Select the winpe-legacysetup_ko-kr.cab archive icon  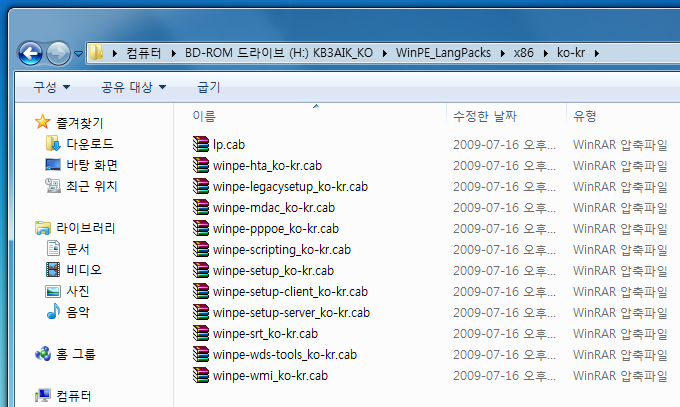(x=201, y=186)
